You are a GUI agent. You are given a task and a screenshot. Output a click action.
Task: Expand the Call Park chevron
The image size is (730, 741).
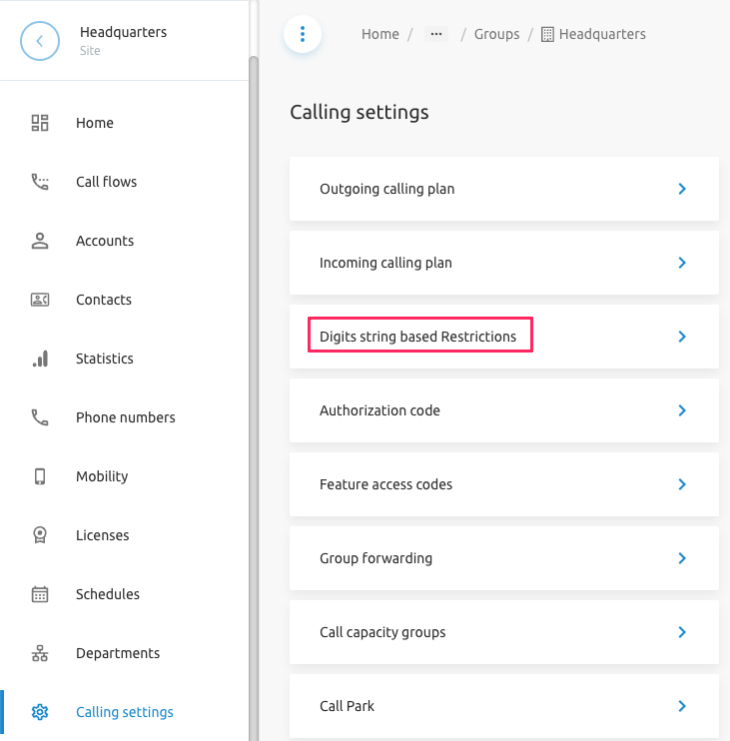point(682,706)
